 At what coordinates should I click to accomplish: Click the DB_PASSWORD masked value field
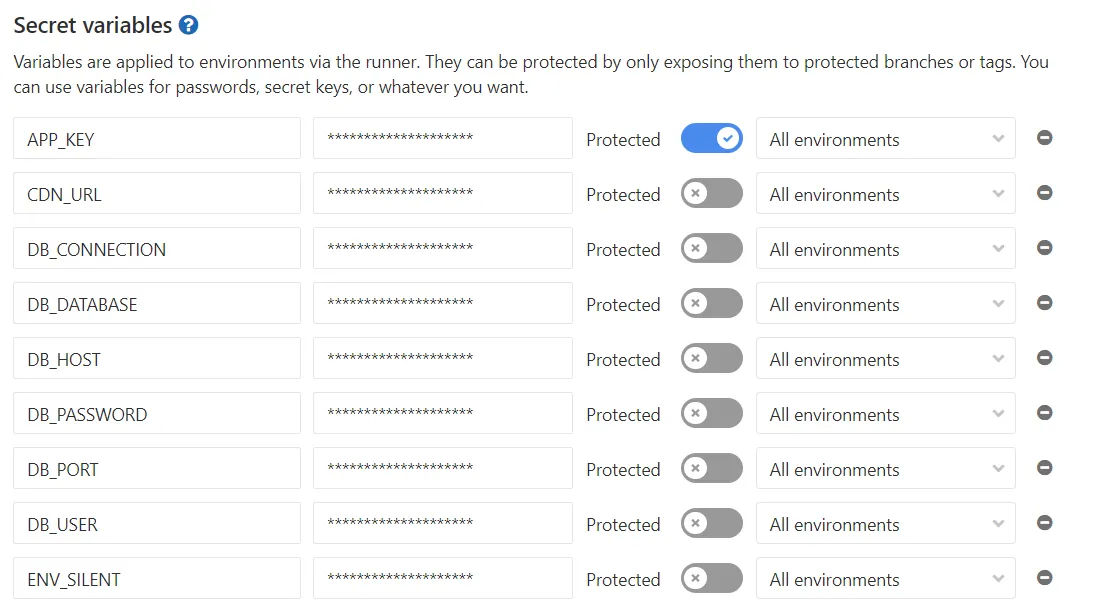click(442, 414)
